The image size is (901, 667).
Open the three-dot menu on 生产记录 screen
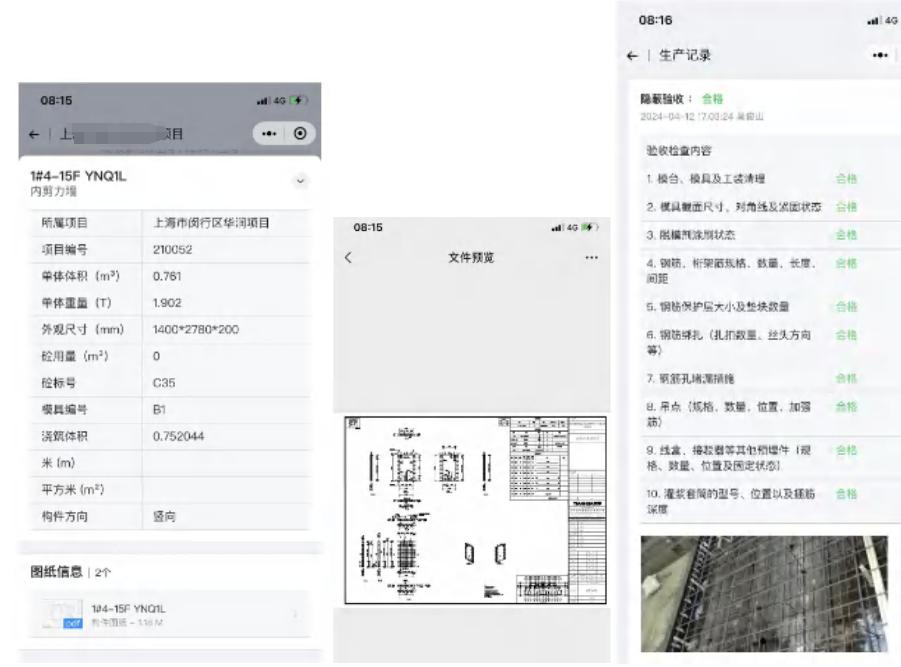880,56
